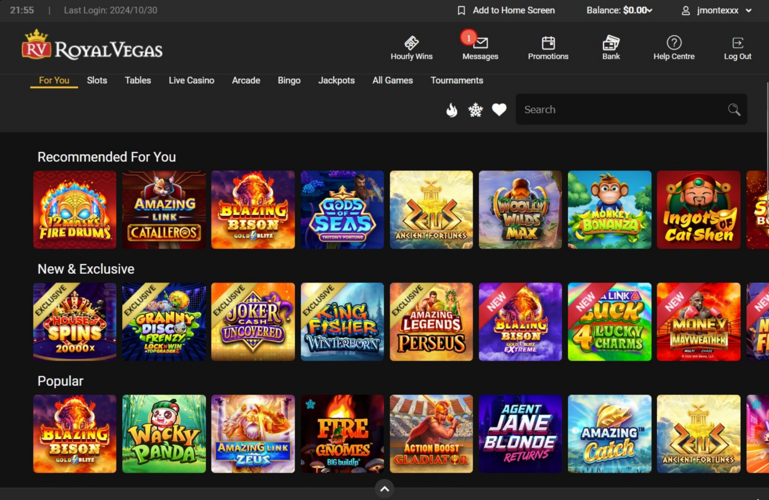The width and height of the screenshot is (769, 500).
Task: Show favourite games with the heart icon
Action: [499, 110]
